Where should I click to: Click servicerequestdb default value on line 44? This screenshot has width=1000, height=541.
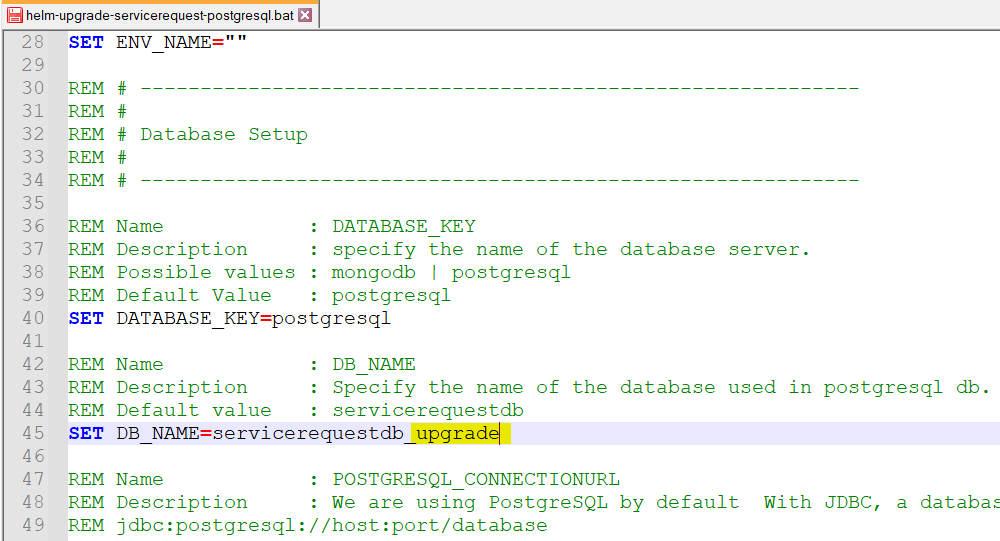pos(428,410)
